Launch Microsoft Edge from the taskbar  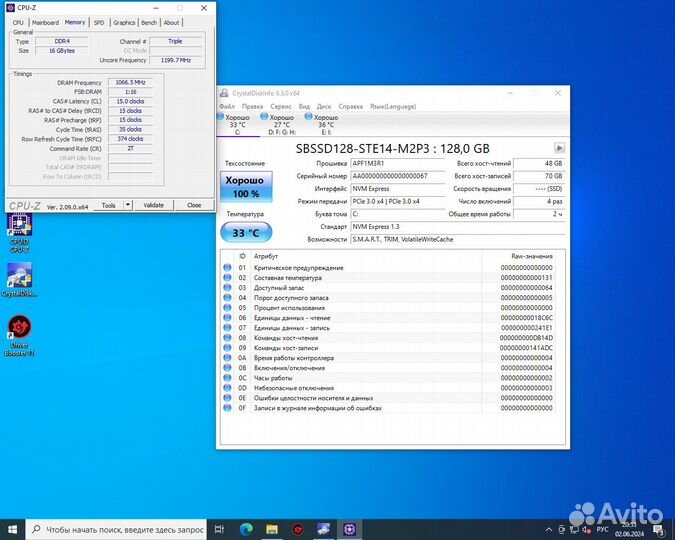pos(246,530)
